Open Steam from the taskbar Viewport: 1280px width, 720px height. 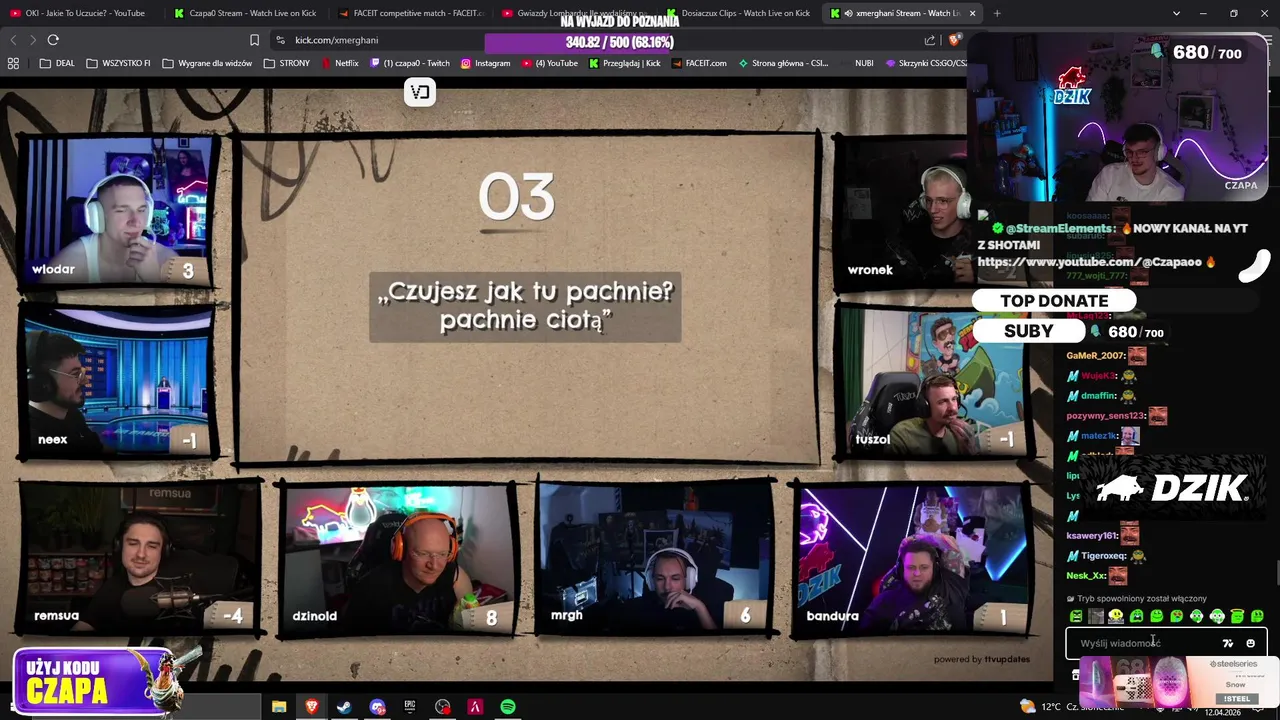tap(344, 707)
